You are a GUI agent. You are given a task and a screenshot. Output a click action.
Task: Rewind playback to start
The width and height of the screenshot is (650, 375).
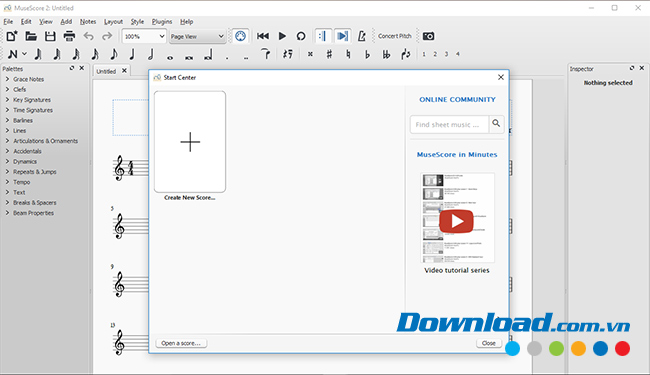[263, 36]
